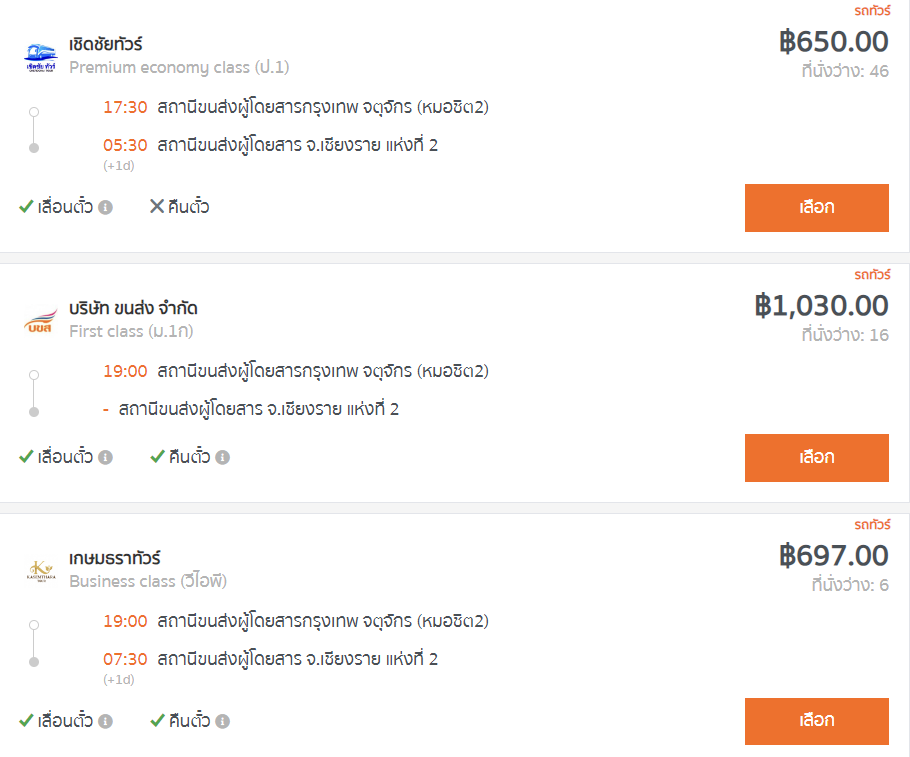This screenshot has width=910, height=757.
Task: Click the เกษมธราทัวร์ company logo
Action: [41, 570]
